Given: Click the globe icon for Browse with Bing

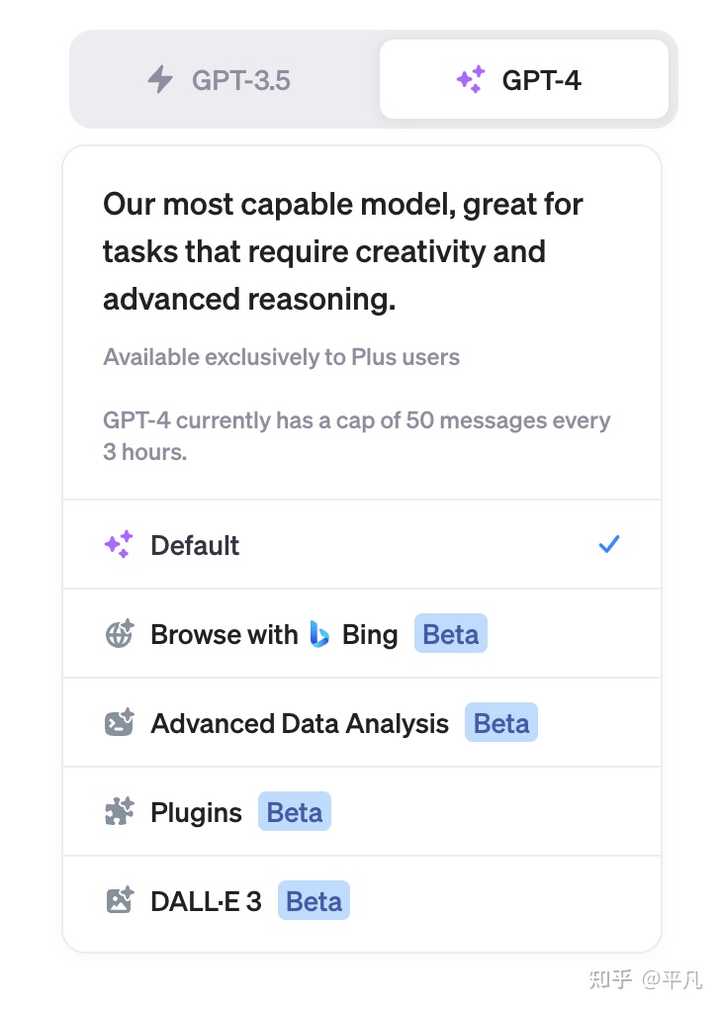Looking at the screenshot, I should tap(118, 634).
